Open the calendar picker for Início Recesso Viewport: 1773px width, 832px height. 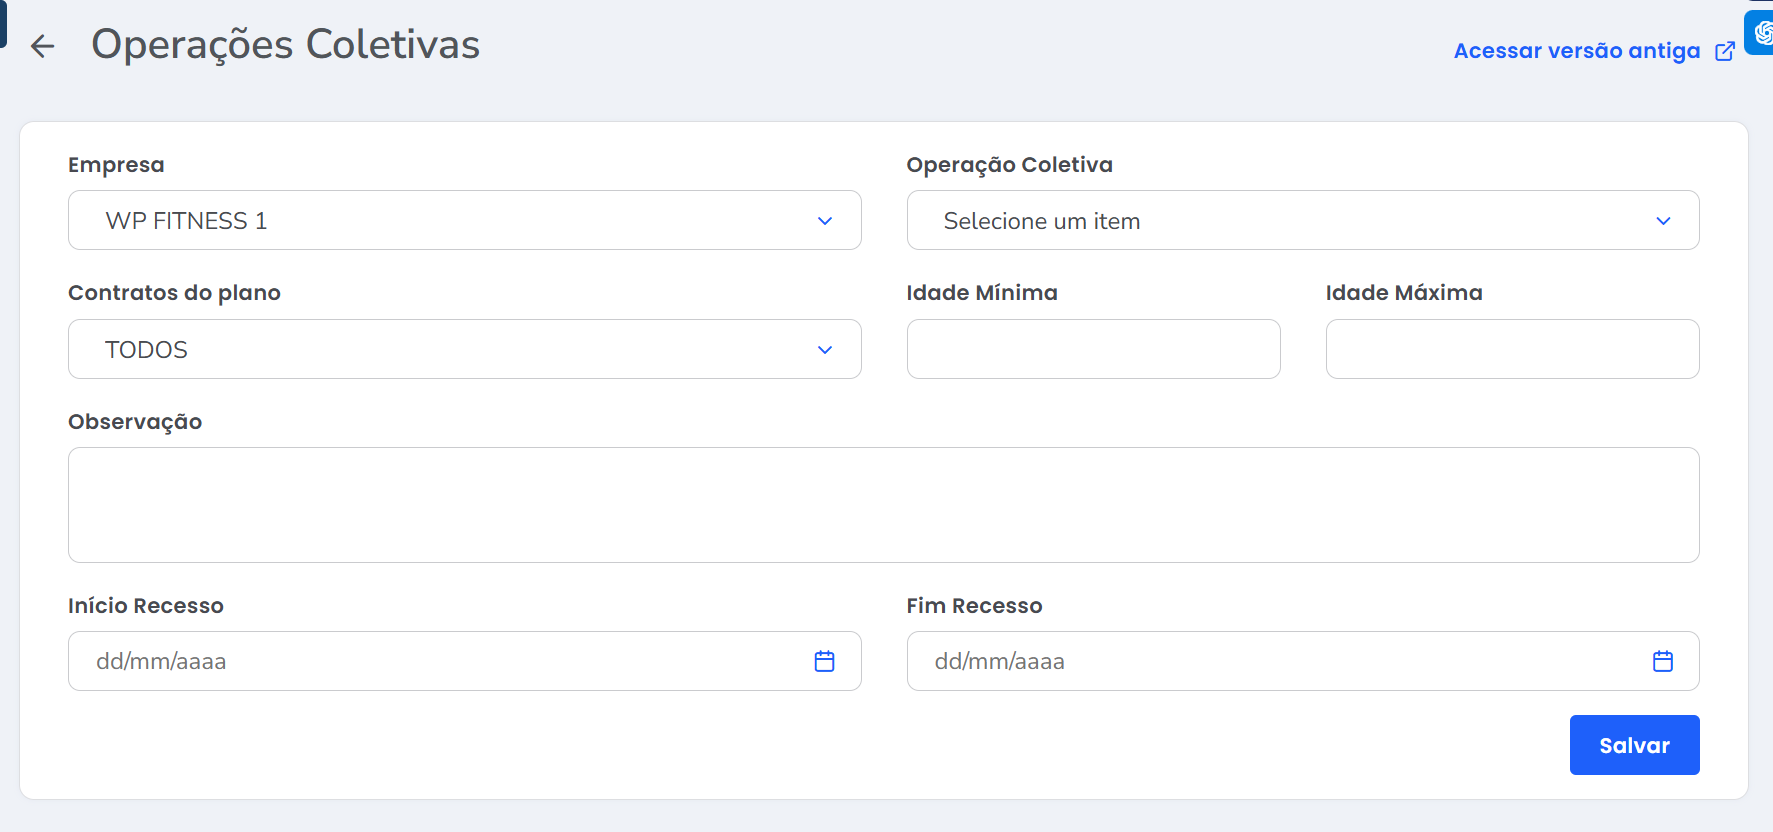tap(824, 661)
